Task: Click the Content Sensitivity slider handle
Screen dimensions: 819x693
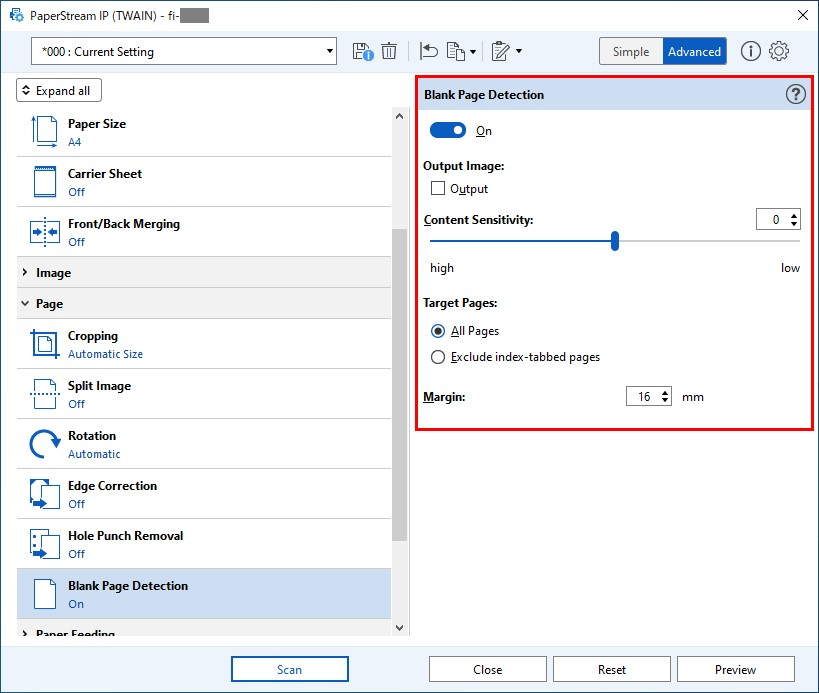Action: click(615, 241)
